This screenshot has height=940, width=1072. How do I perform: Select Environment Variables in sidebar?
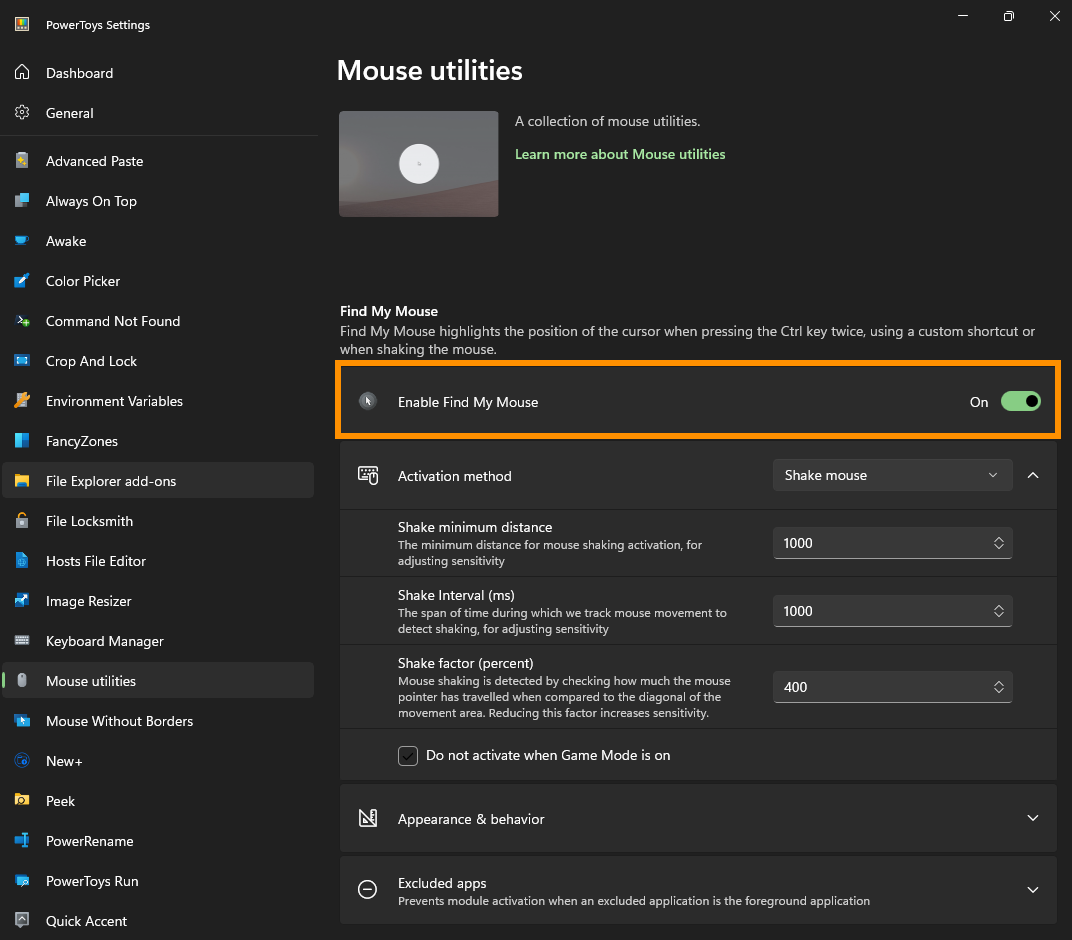coord(158,401)
